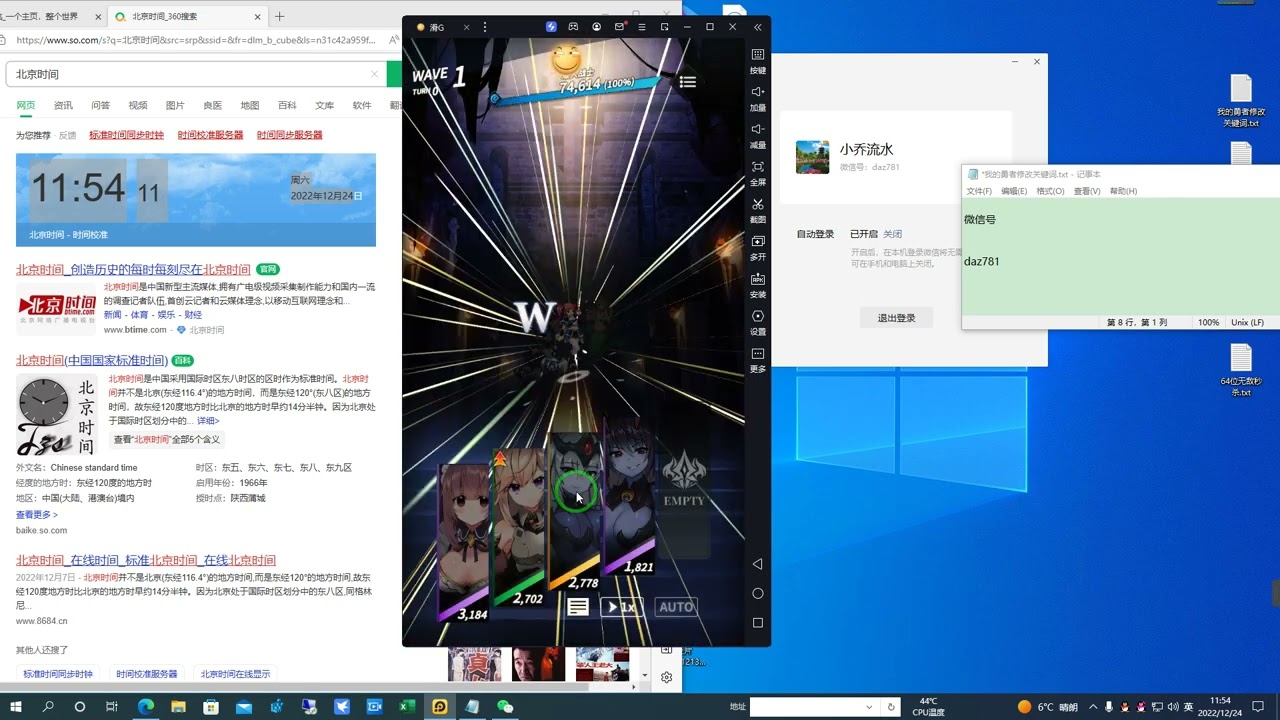Expand 详细 link in baike result
Screen dimensions: 1280x720
(208, 421)
